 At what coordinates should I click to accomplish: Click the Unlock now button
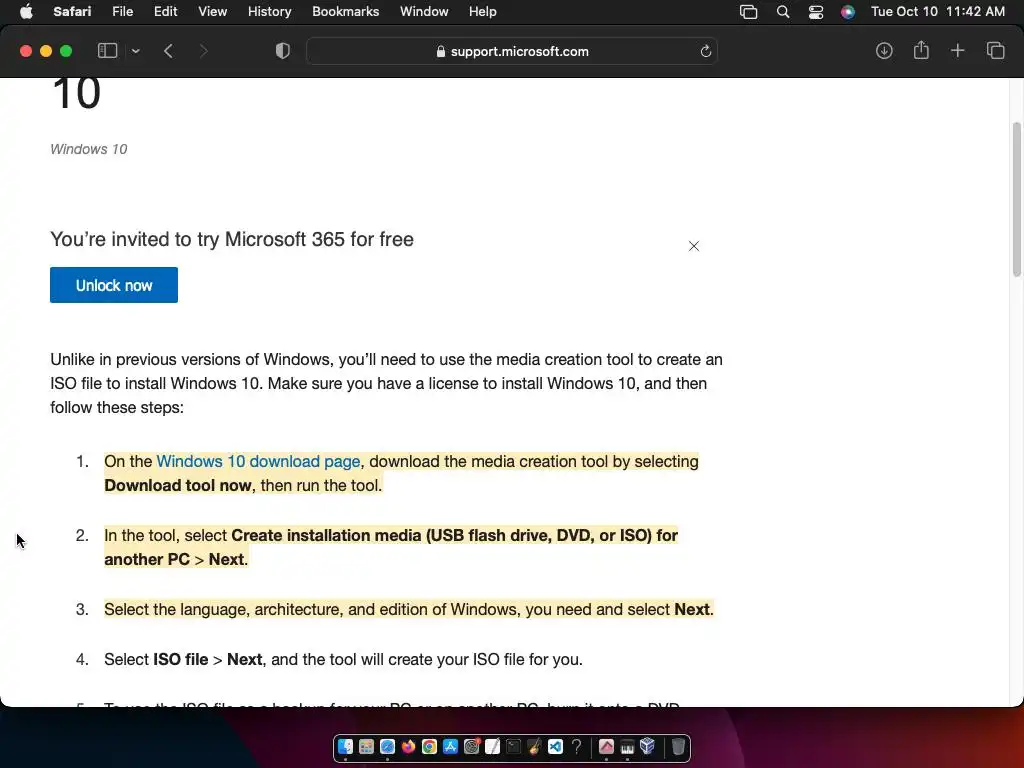(114, 285)
